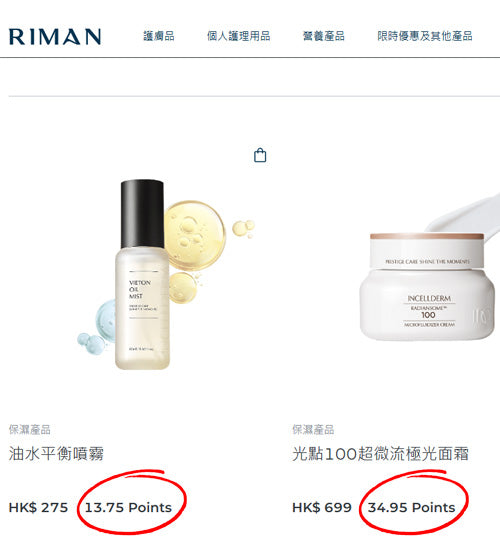Click the white spatula above the cream jar

[463, 215]
